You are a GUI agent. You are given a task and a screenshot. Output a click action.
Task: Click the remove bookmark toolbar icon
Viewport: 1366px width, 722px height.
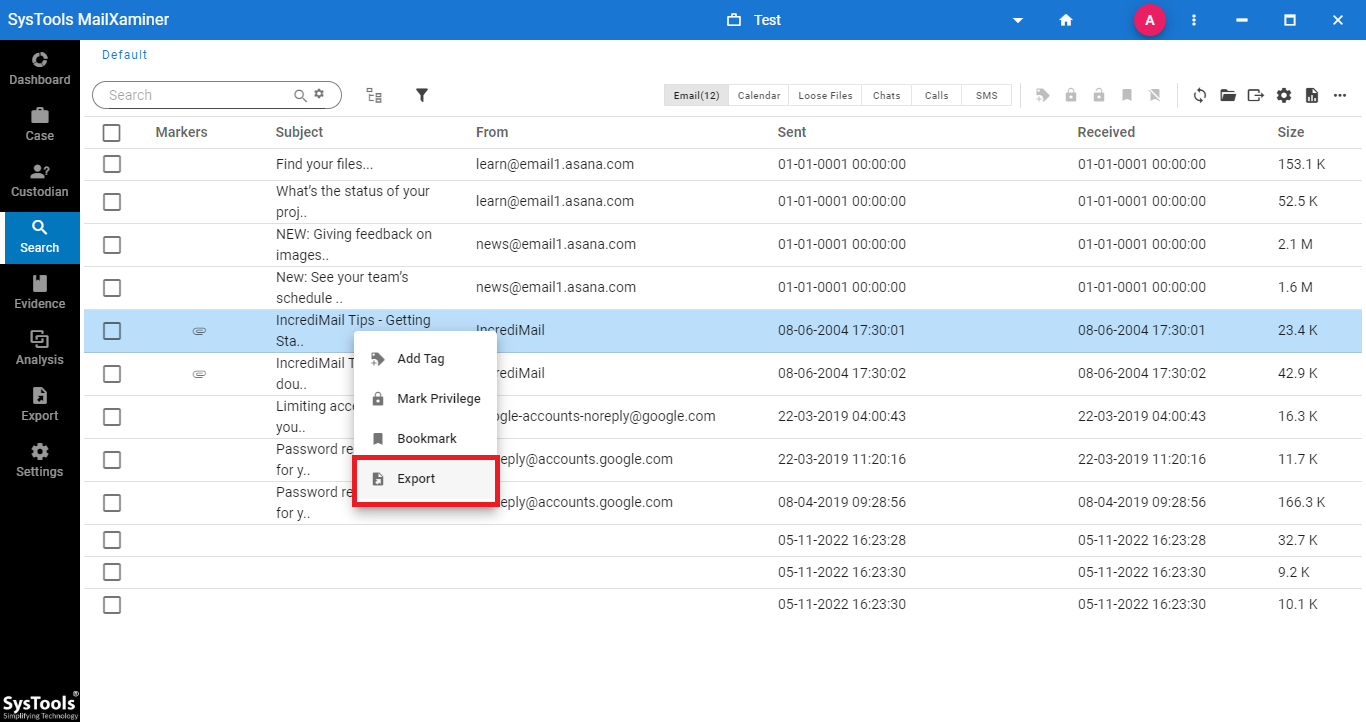pos(1155,95)
